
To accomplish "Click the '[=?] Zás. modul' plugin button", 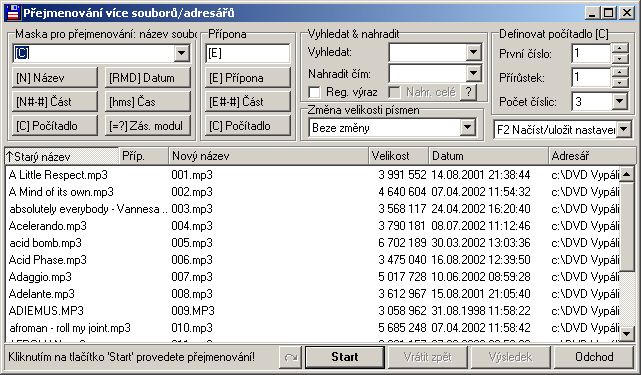I will [148, 126].
